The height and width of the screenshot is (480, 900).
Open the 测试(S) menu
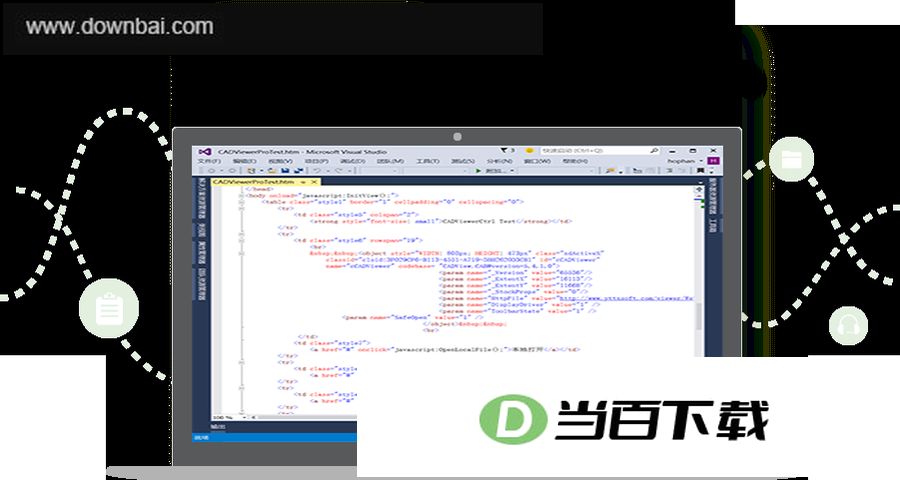pyautogui.click(x=463, y=161)
